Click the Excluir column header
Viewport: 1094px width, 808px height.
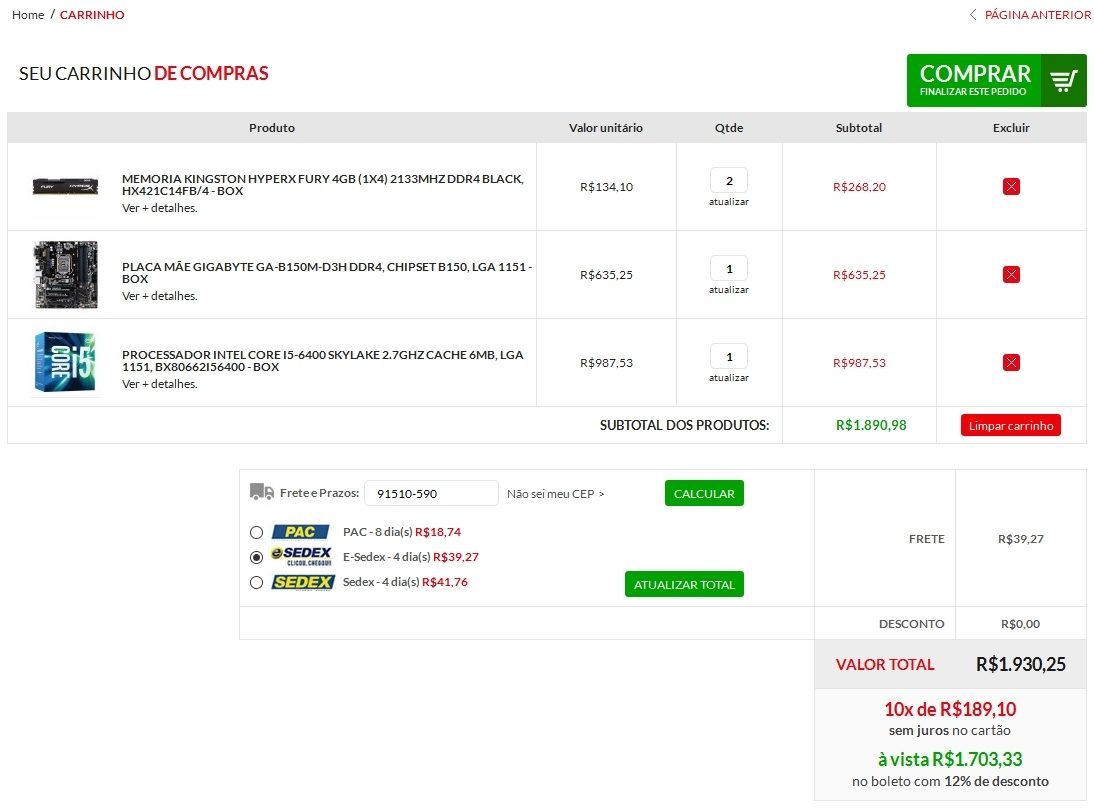point(1011,128)
